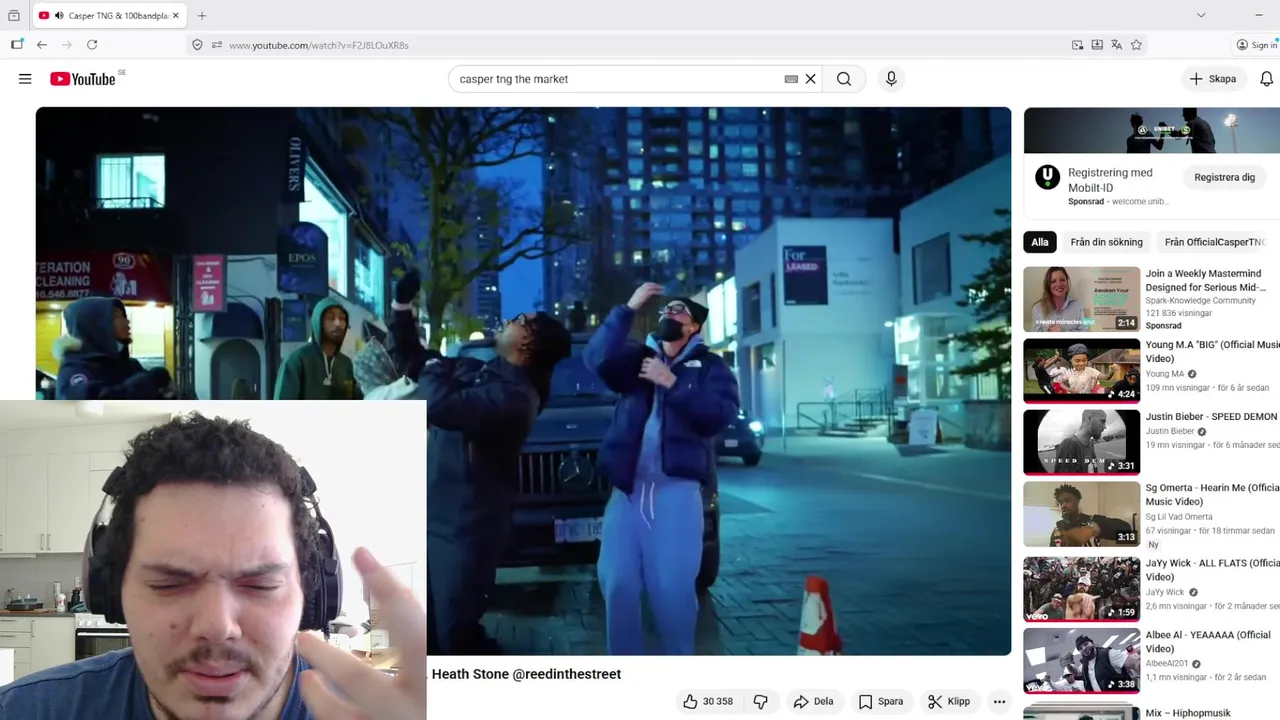Click Sign in on browser toolbar
Screen dimensions: 1280x720
coord(1257,45)
